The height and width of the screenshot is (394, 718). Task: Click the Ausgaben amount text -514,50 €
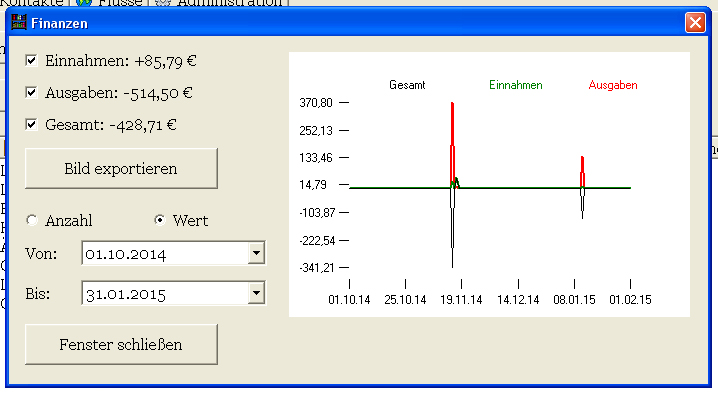[x=158, y=93]
